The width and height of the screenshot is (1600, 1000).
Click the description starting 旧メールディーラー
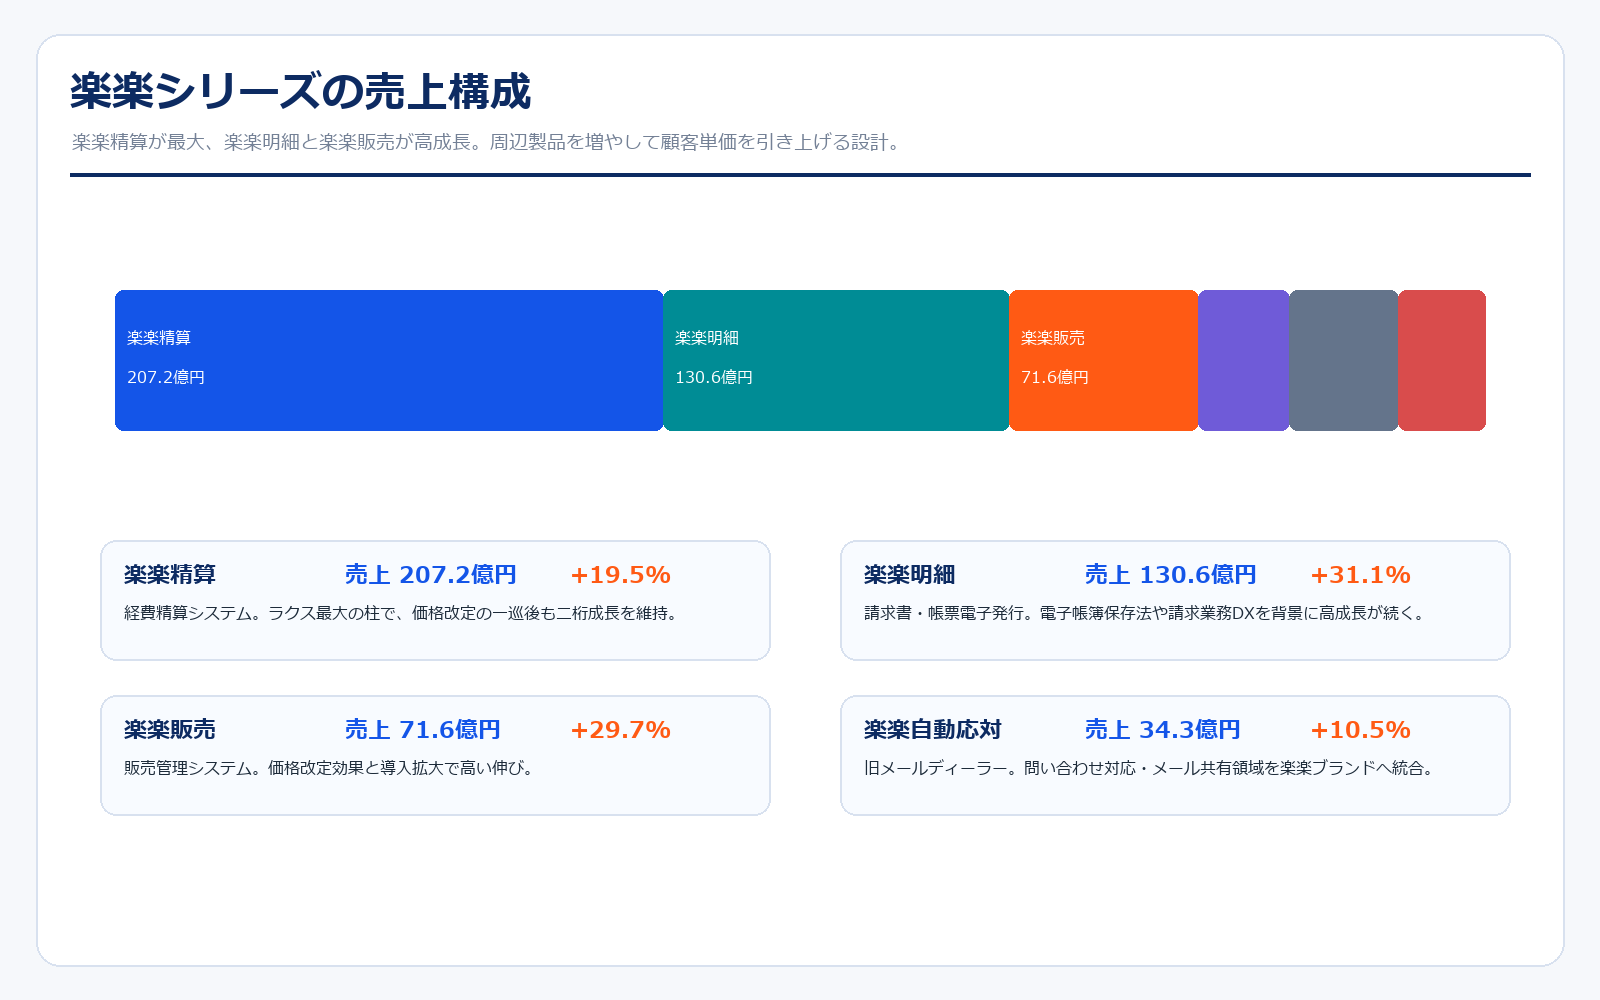pos(1152,768)
